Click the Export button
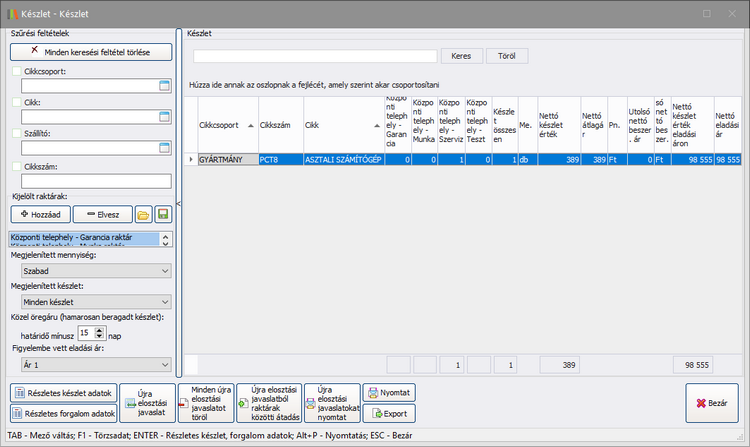 [x=390, y=412]
